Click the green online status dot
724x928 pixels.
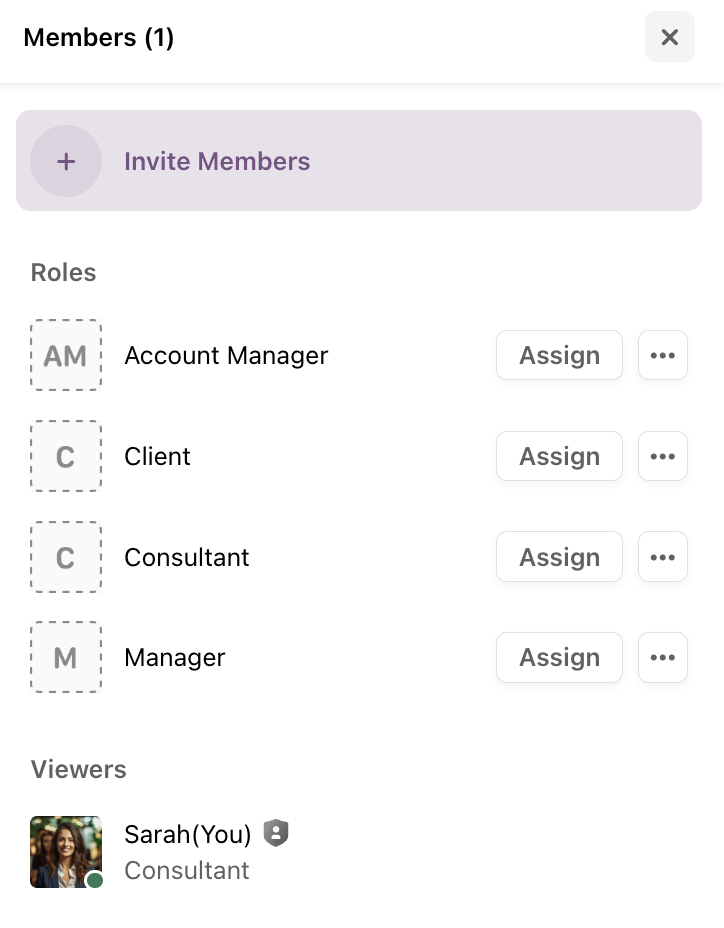pos(95,880)
